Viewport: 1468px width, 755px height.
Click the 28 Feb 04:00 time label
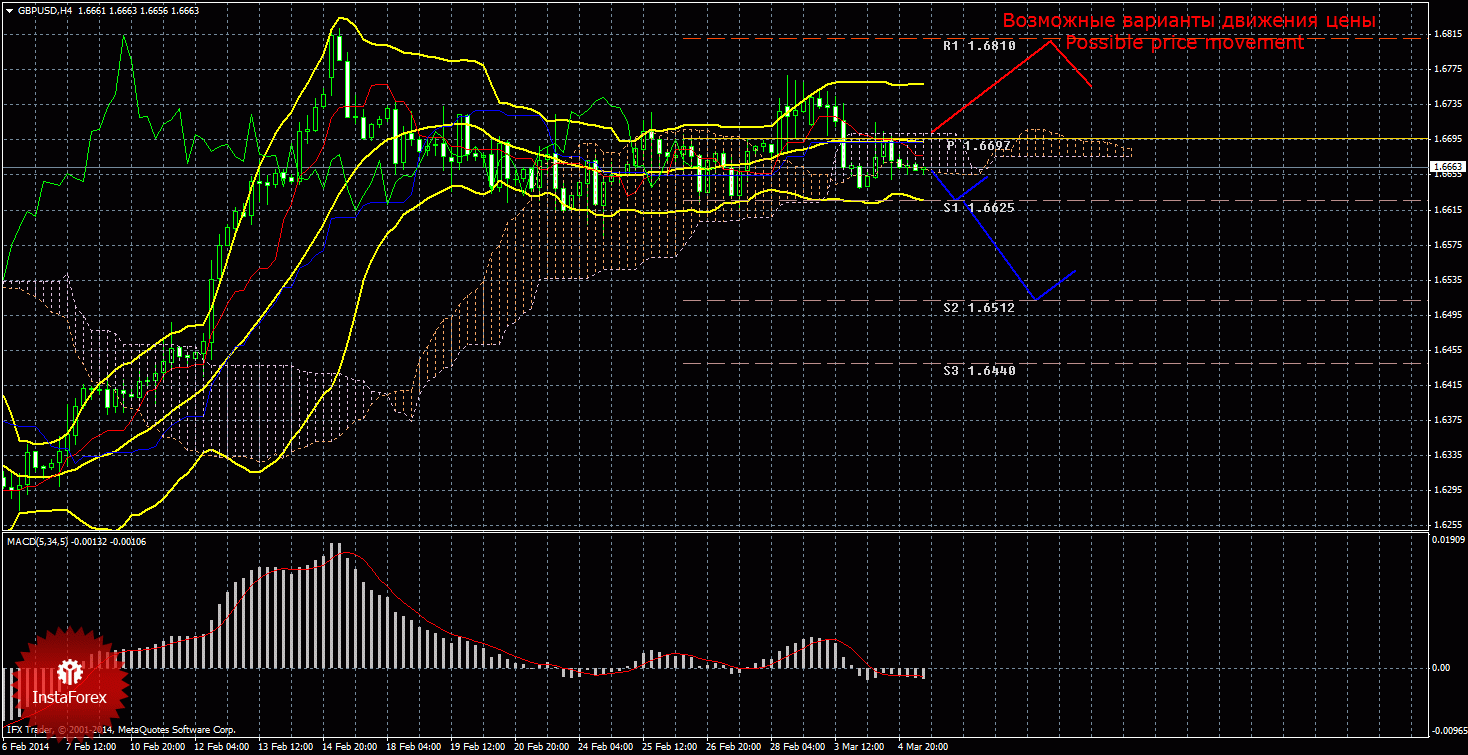tap(797, 746)
